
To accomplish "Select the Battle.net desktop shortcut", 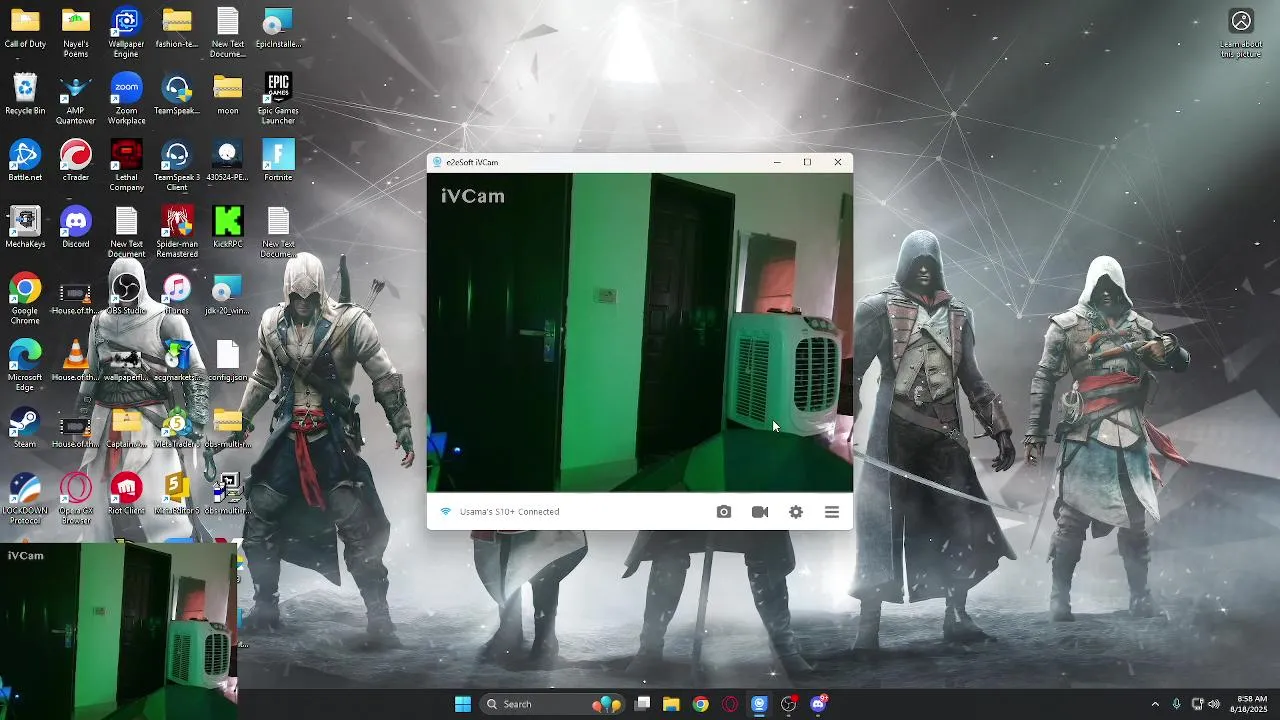I will pos(25,162).
